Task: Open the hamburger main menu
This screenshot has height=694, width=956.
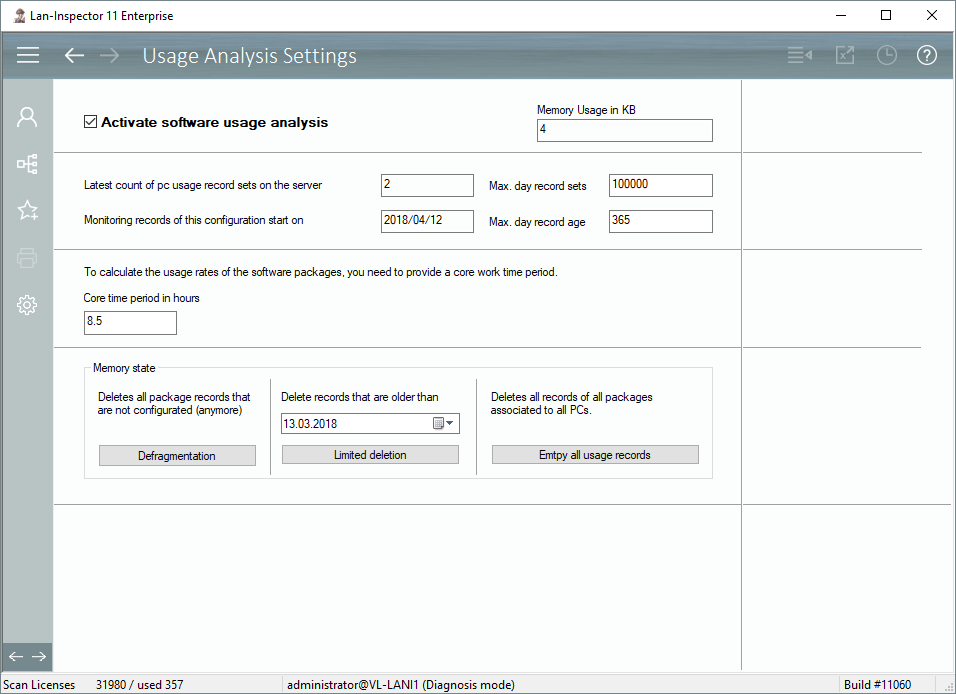Action: coord(28,55)
